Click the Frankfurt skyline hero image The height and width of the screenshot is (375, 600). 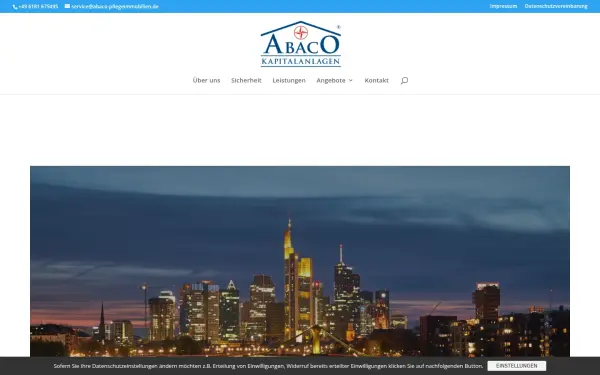(300, 261)
